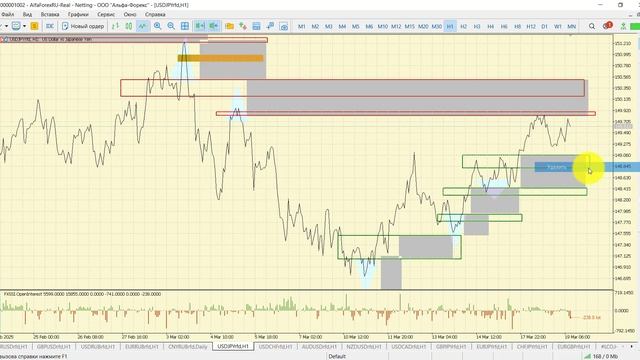The image size is (640, 360).
Task: Select M30 timeframe
Action: (436, 26)
